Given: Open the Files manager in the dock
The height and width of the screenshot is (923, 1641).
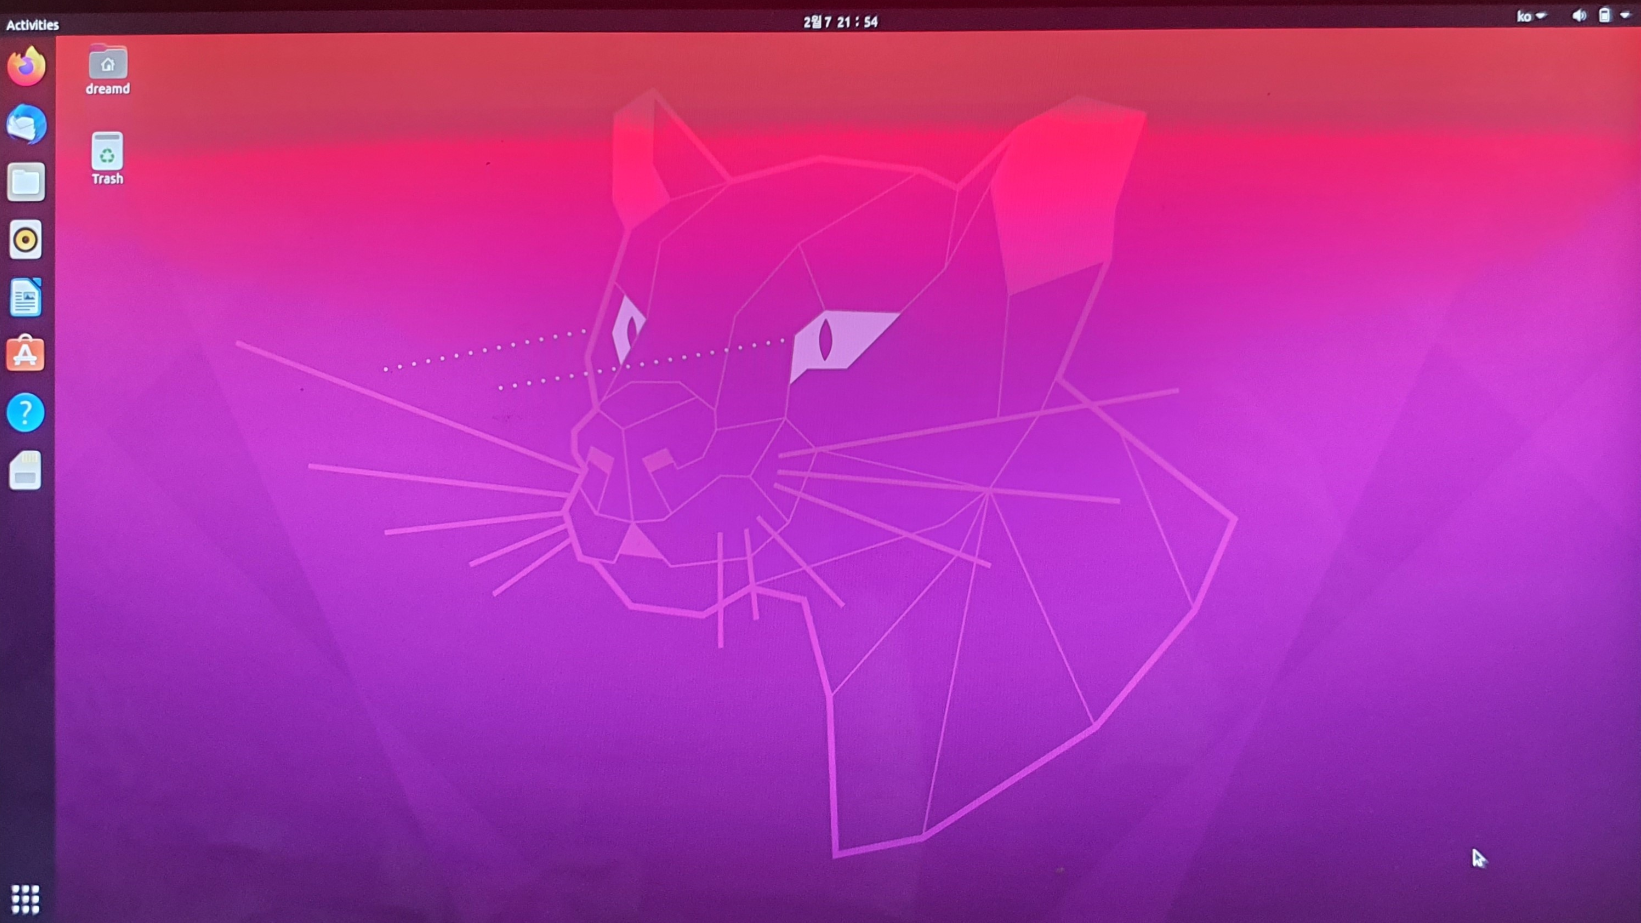Looking at the screenshot, I should [x=26, y=182].
